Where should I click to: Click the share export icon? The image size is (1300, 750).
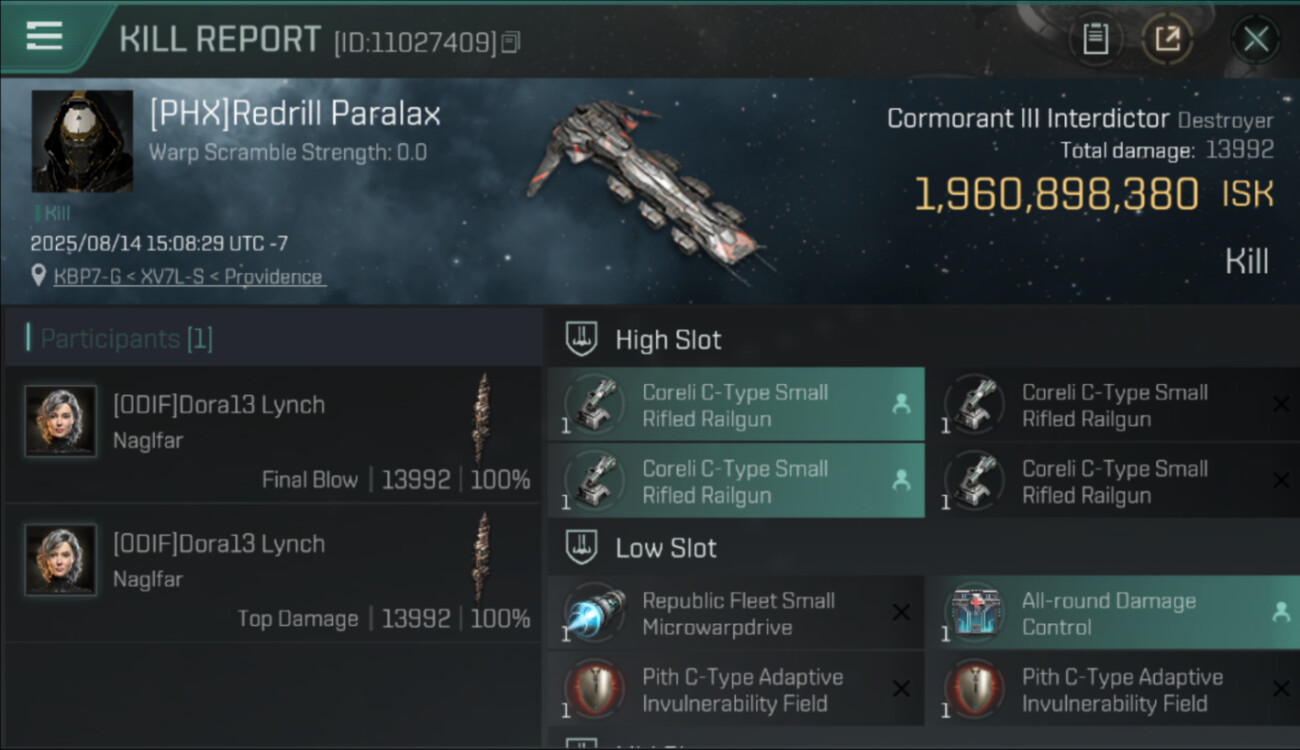pos(1167,40)
